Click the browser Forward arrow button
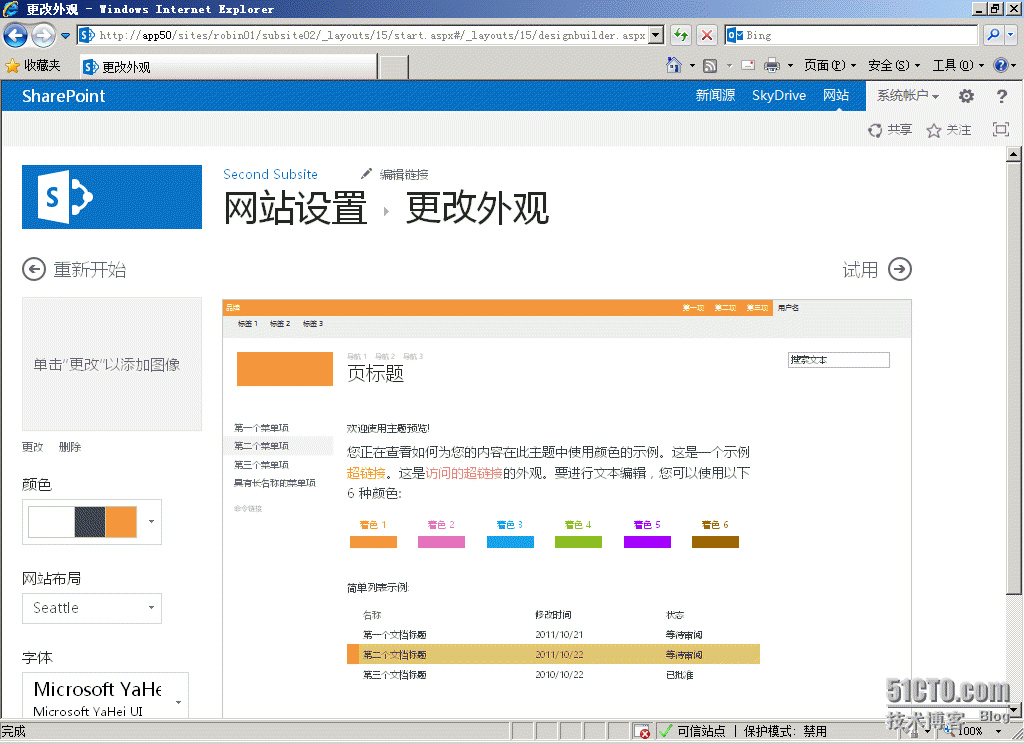Viewport: 1024px width, 744px height. pos(43,35)
